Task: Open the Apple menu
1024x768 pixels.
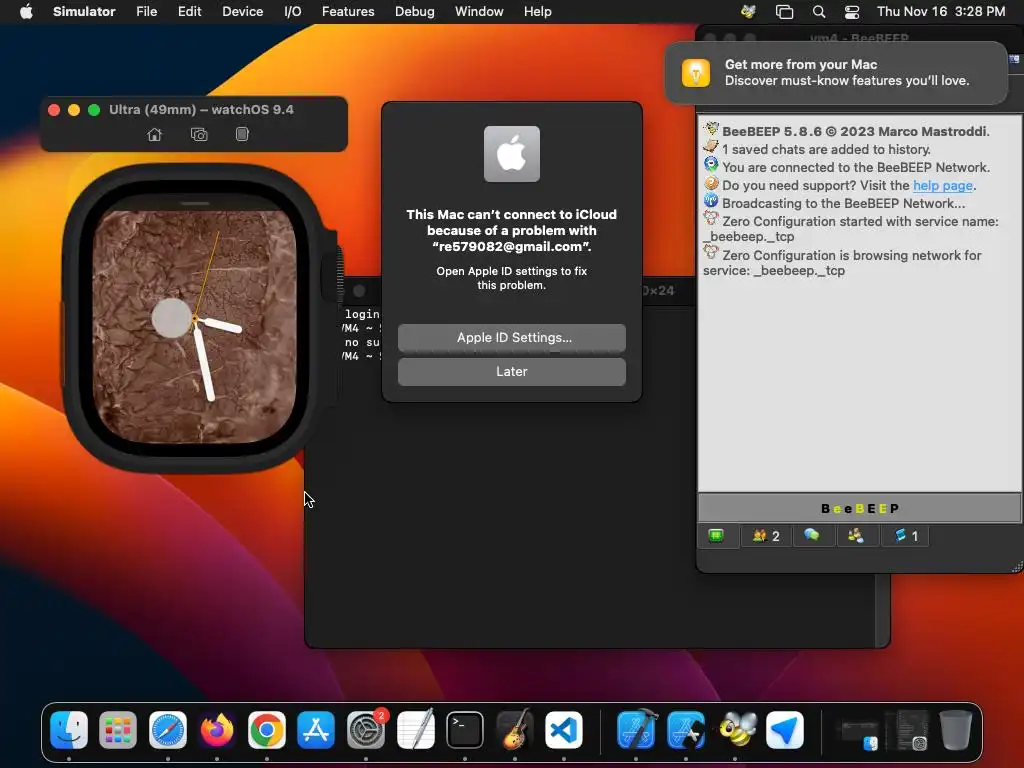Action: (26, 12)
